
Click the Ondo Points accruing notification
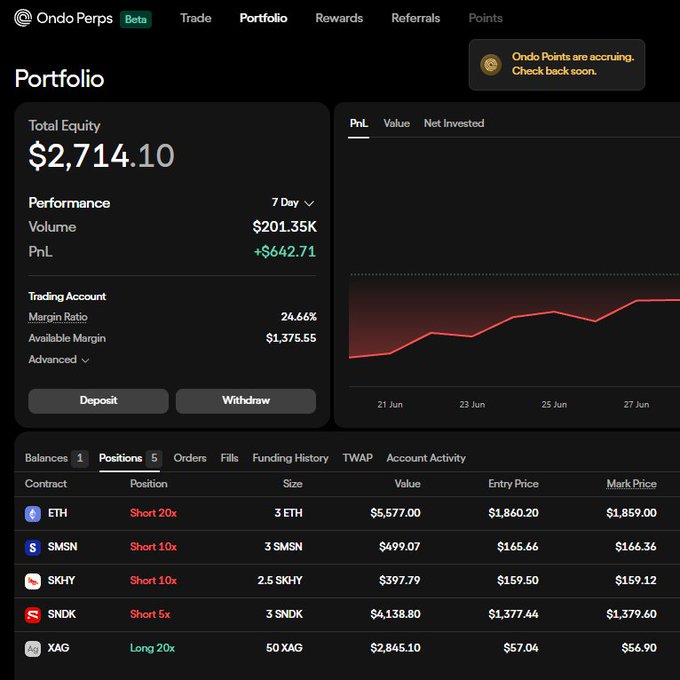point(557,65)
